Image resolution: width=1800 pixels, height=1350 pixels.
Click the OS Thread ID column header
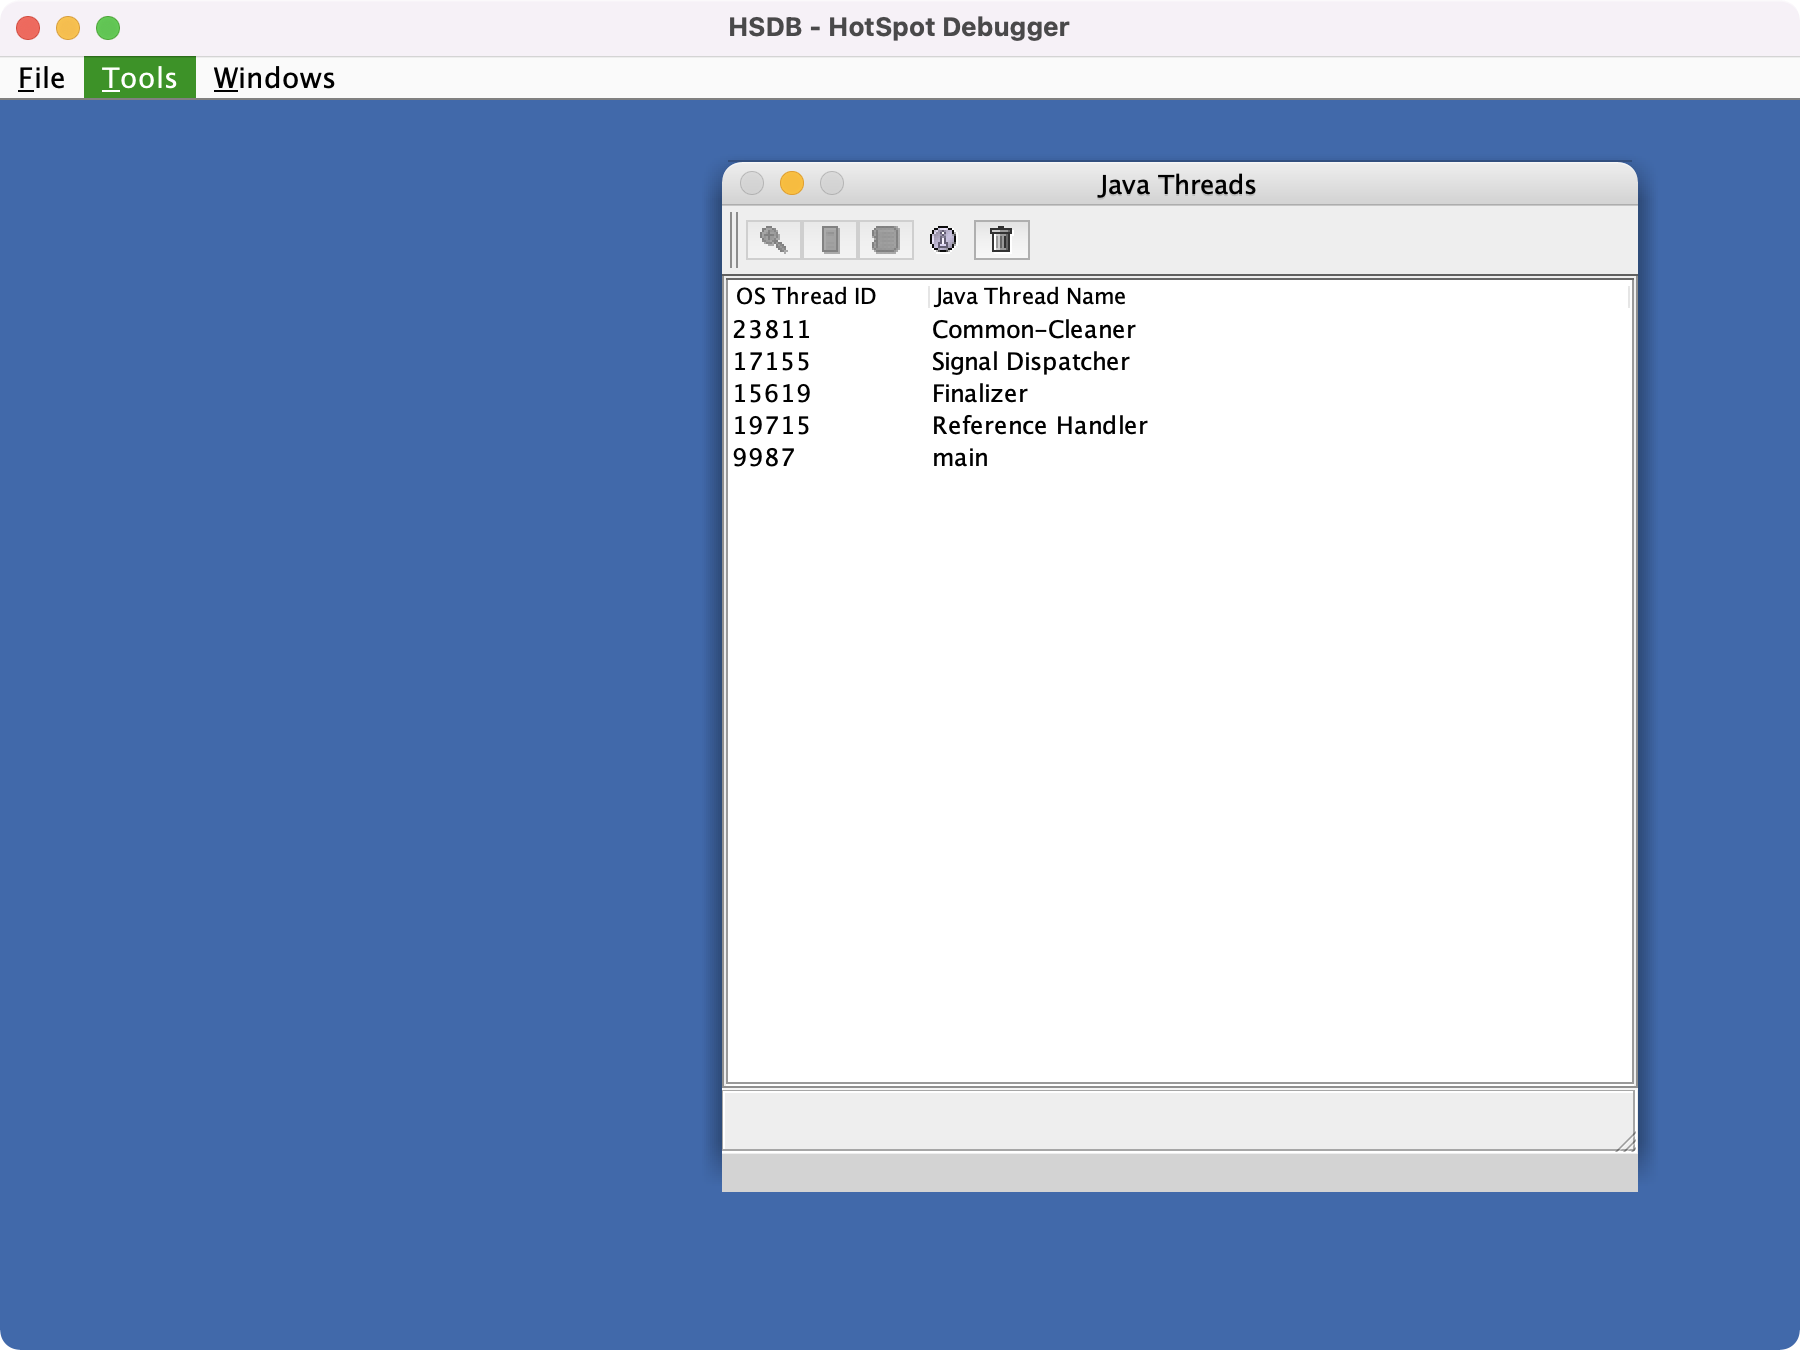pyautogui.click(x=829, y=296)
